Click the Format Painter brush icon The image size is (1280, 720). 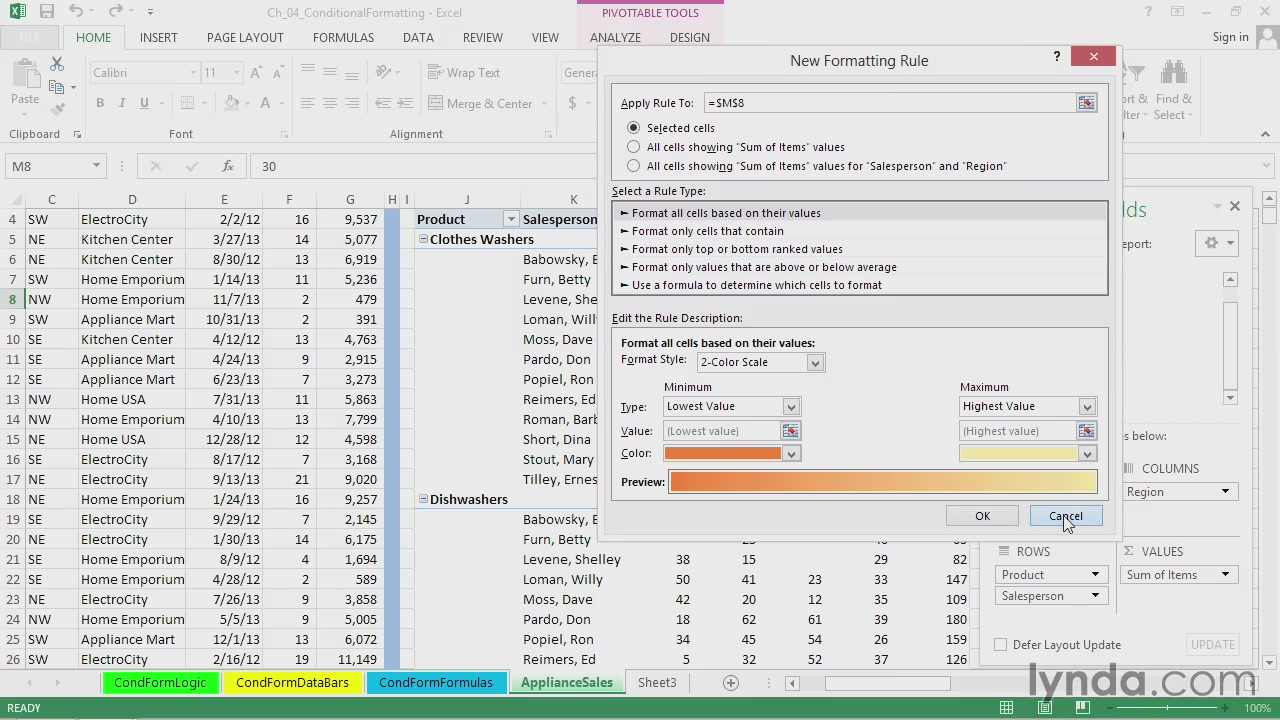[57, 110]
